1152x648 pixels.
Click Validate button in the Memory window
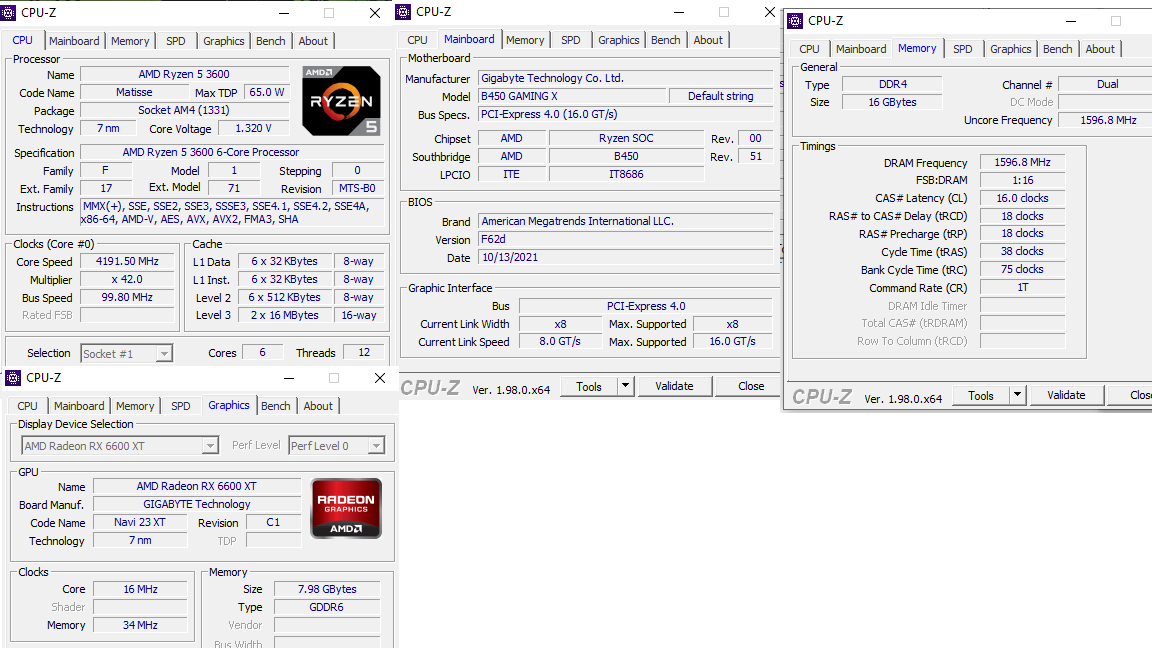1066,395
